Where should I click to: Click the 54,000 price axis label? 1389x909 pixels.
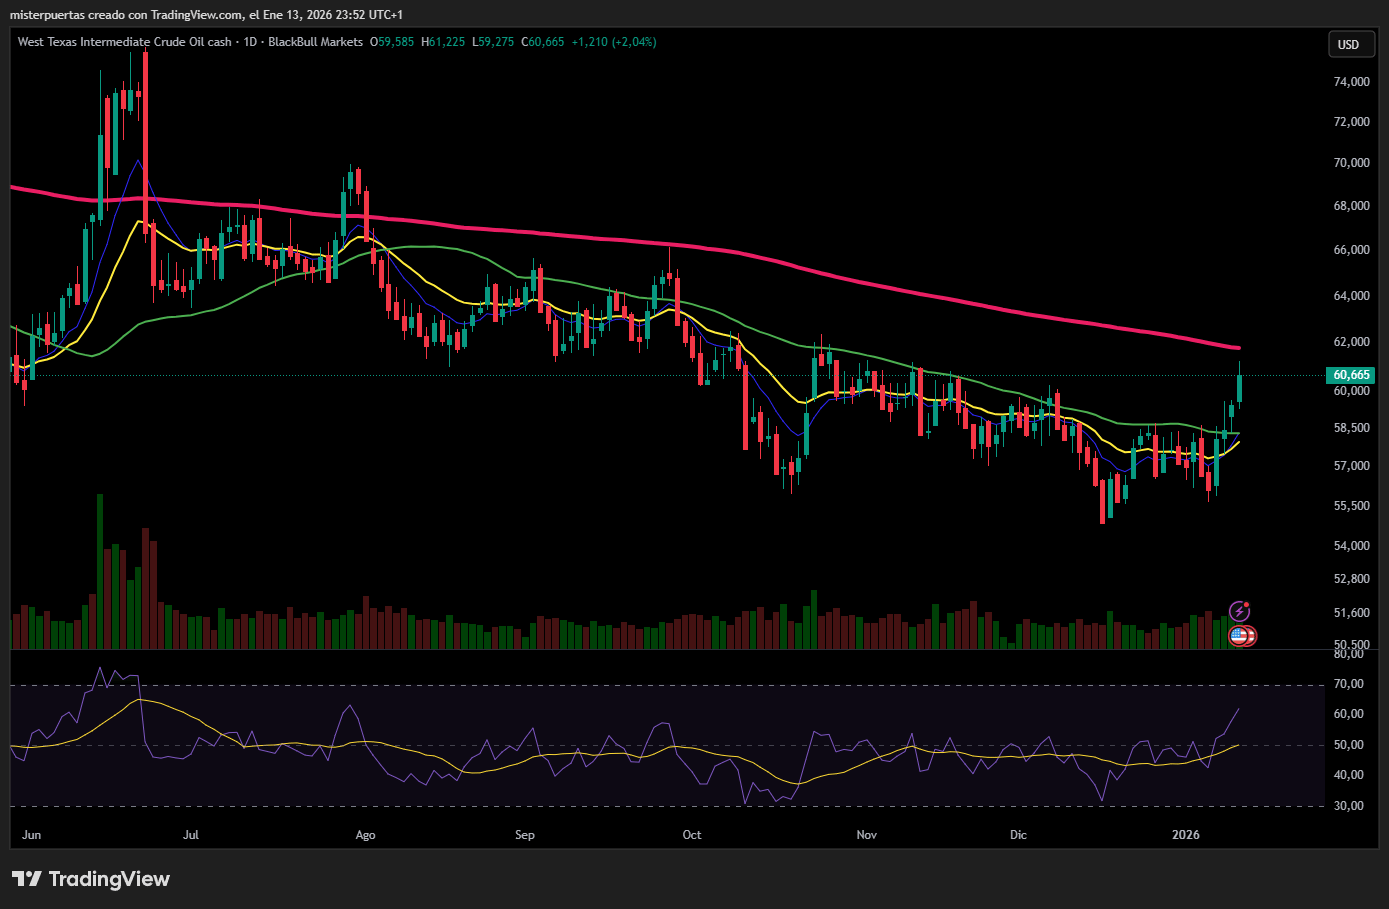click(x=1352, y=546)
